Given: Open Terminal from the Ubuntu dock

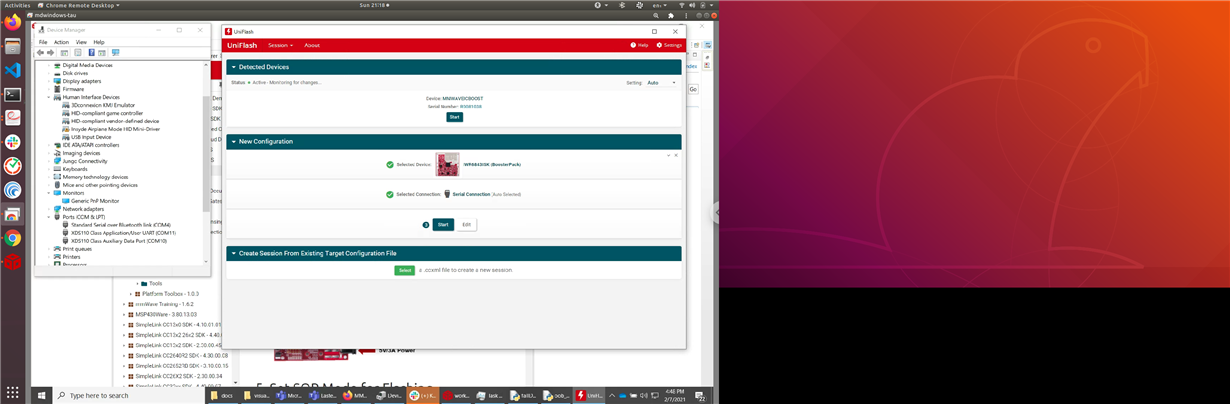Looking at the screenshot, I should [x=12, y=94].
